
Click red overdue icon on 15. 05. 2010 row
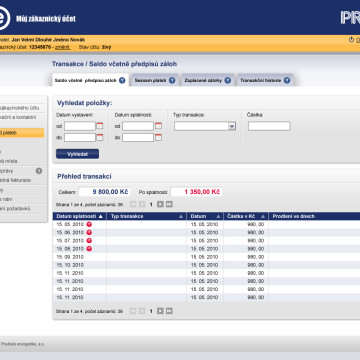tap(89, 224)
